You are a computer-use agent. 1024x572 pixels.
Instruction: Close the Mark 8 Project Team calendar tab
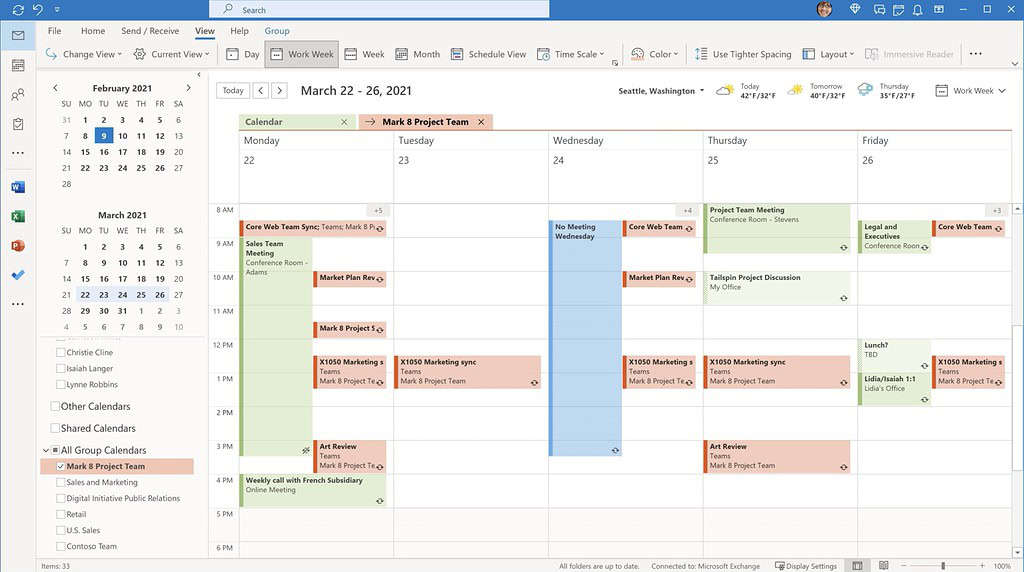(x=481, y=122)
